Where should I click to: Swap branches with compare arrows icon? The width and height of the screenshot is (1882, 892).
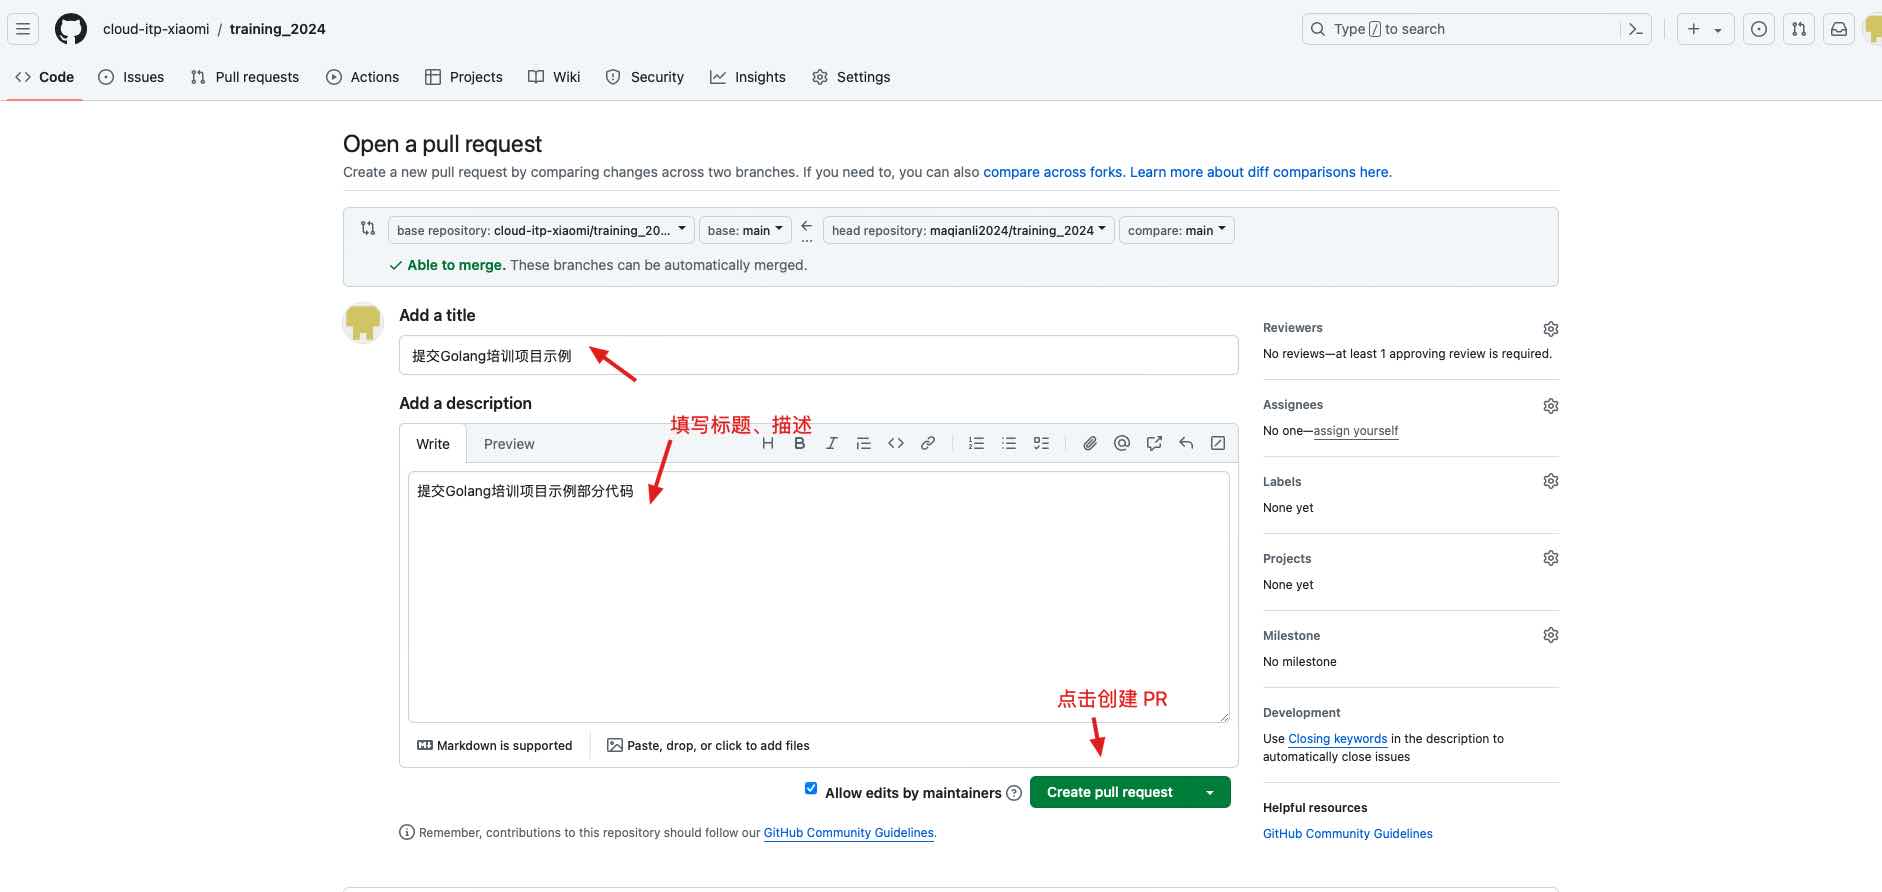(x=368, y=228)
